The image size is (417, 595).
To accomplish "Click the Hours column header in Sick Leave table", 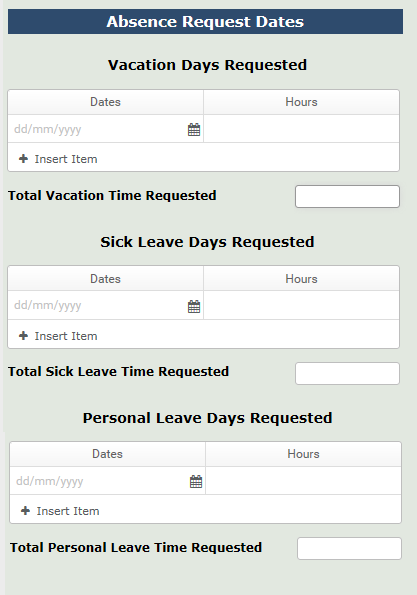I will (x=301, y=279).
